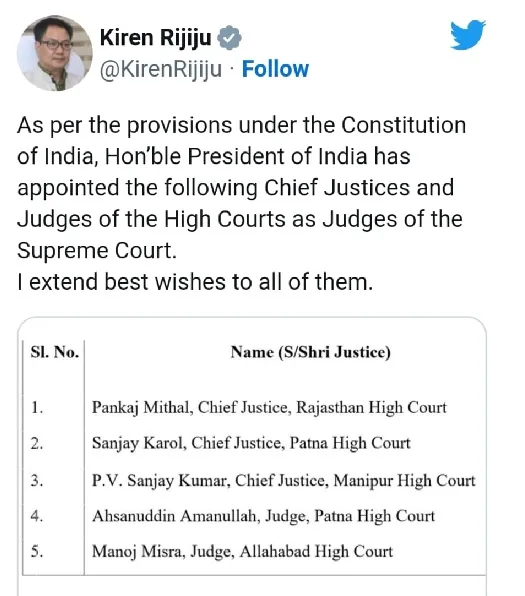Image resolution: width=525 pixels, height=596 pixels.
Task: Click the 'I extend best wishes' sentence
Action: [195, 282]
